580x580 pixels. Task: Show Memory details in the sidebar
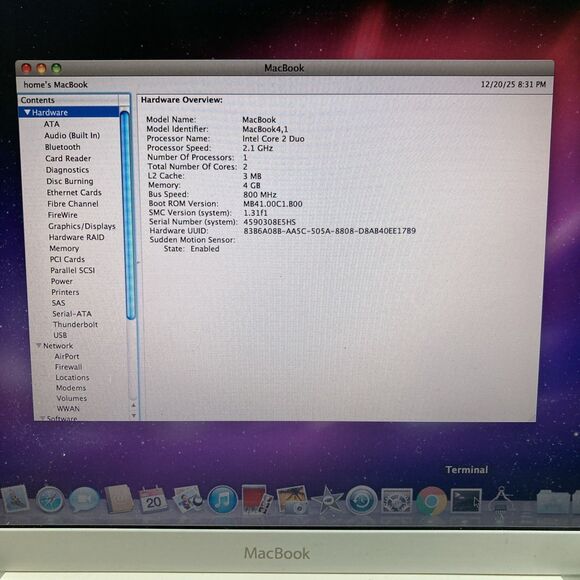tap(64, 249)
